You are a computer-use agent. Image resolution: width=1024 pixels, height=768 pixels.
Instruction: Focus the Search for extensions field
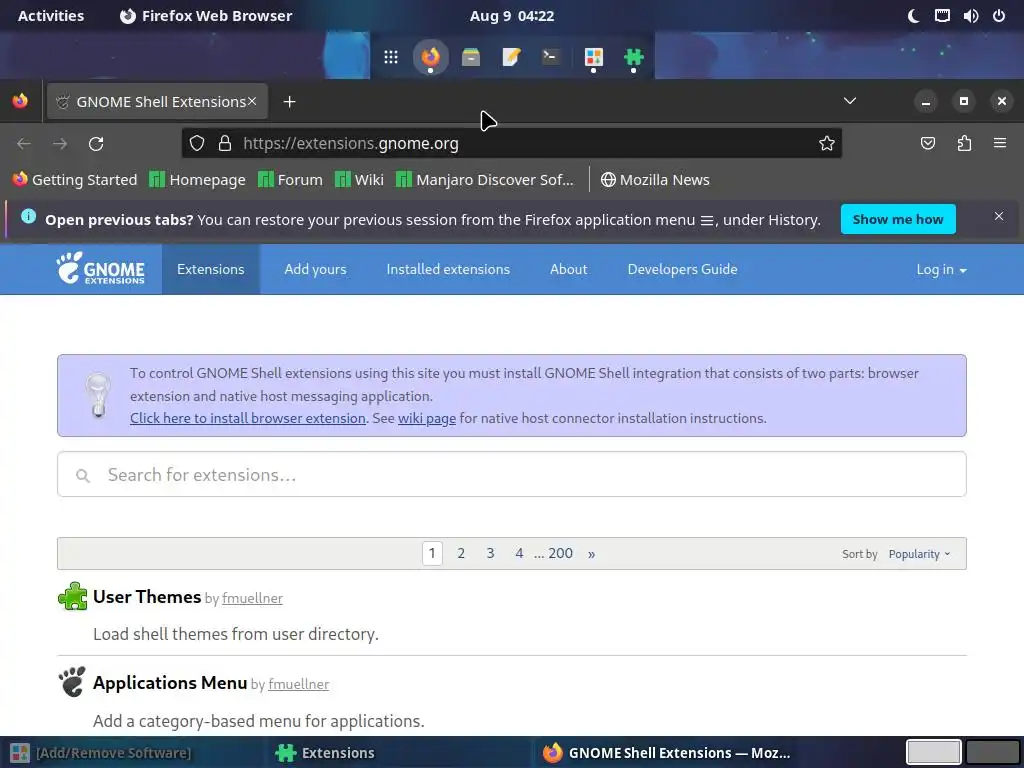tap(512, 474)
